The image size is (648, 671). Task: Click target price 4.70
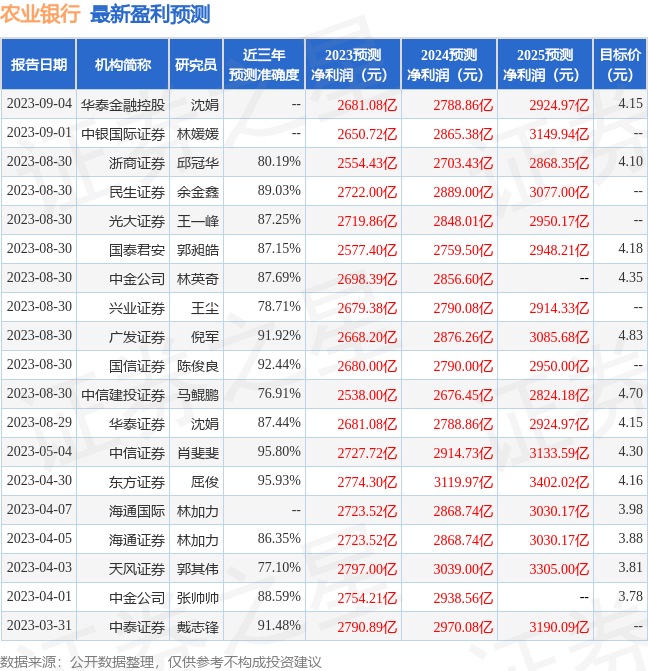(x=630, y=394)
